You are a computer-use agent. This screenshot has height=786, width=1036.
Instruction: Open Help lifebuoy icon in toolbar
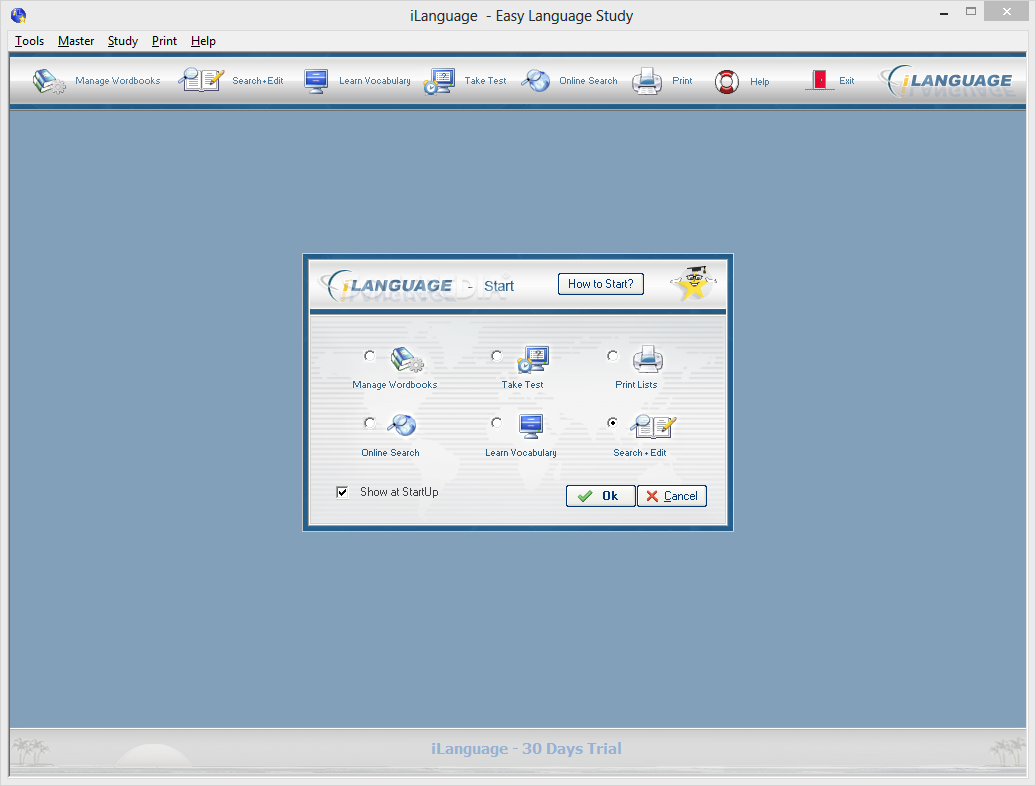pyautogui.click(x=727, y=82)
